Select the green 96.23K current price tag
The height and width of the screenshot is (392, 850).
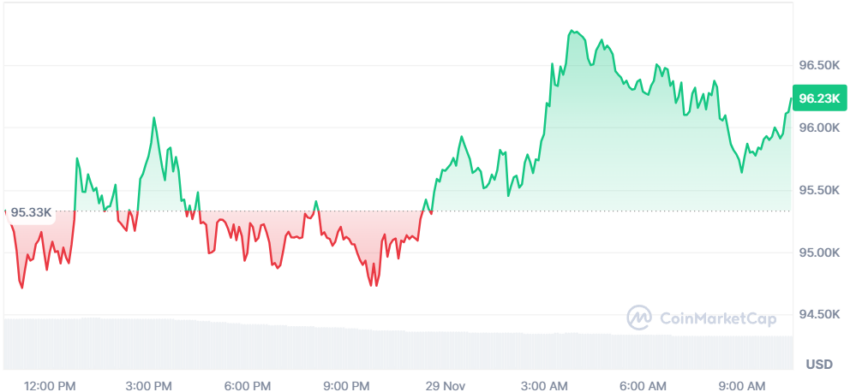(x=819, y=98)
